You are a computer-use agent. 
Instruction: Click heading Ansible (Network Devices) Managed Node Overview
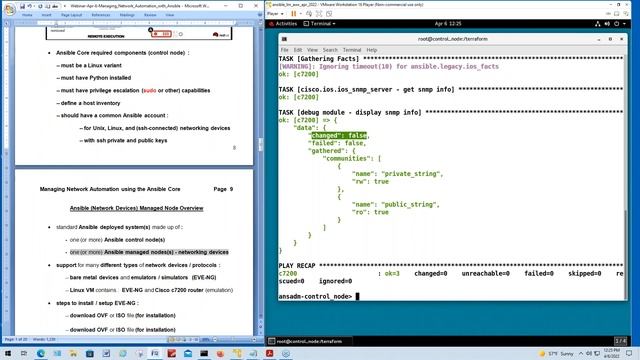click(x=136, y=208)
